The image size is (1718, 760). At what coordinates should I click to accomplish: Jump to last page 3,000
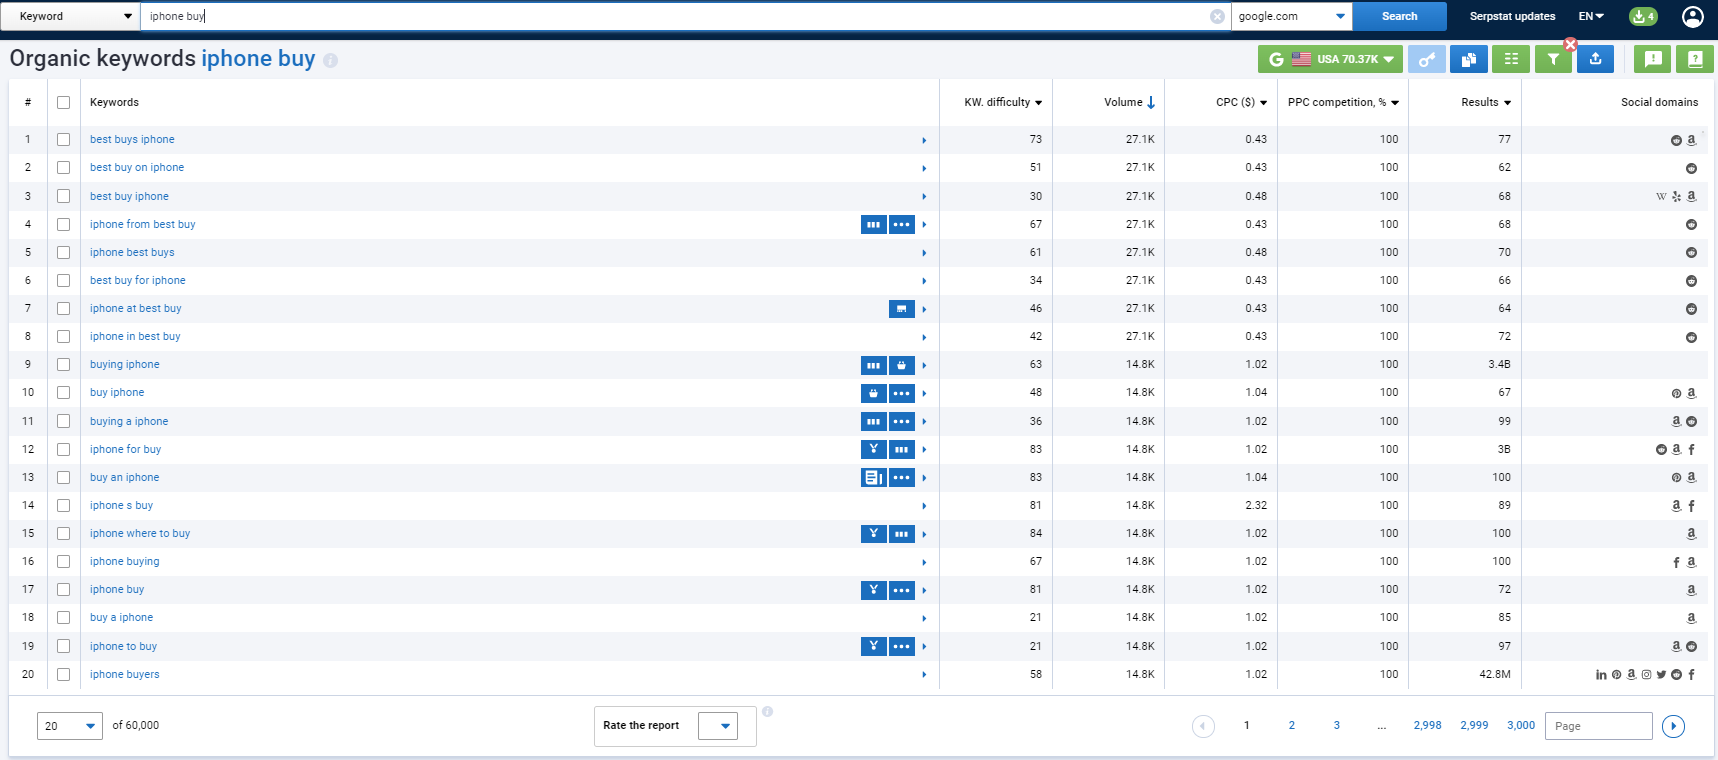(1521, 726)
